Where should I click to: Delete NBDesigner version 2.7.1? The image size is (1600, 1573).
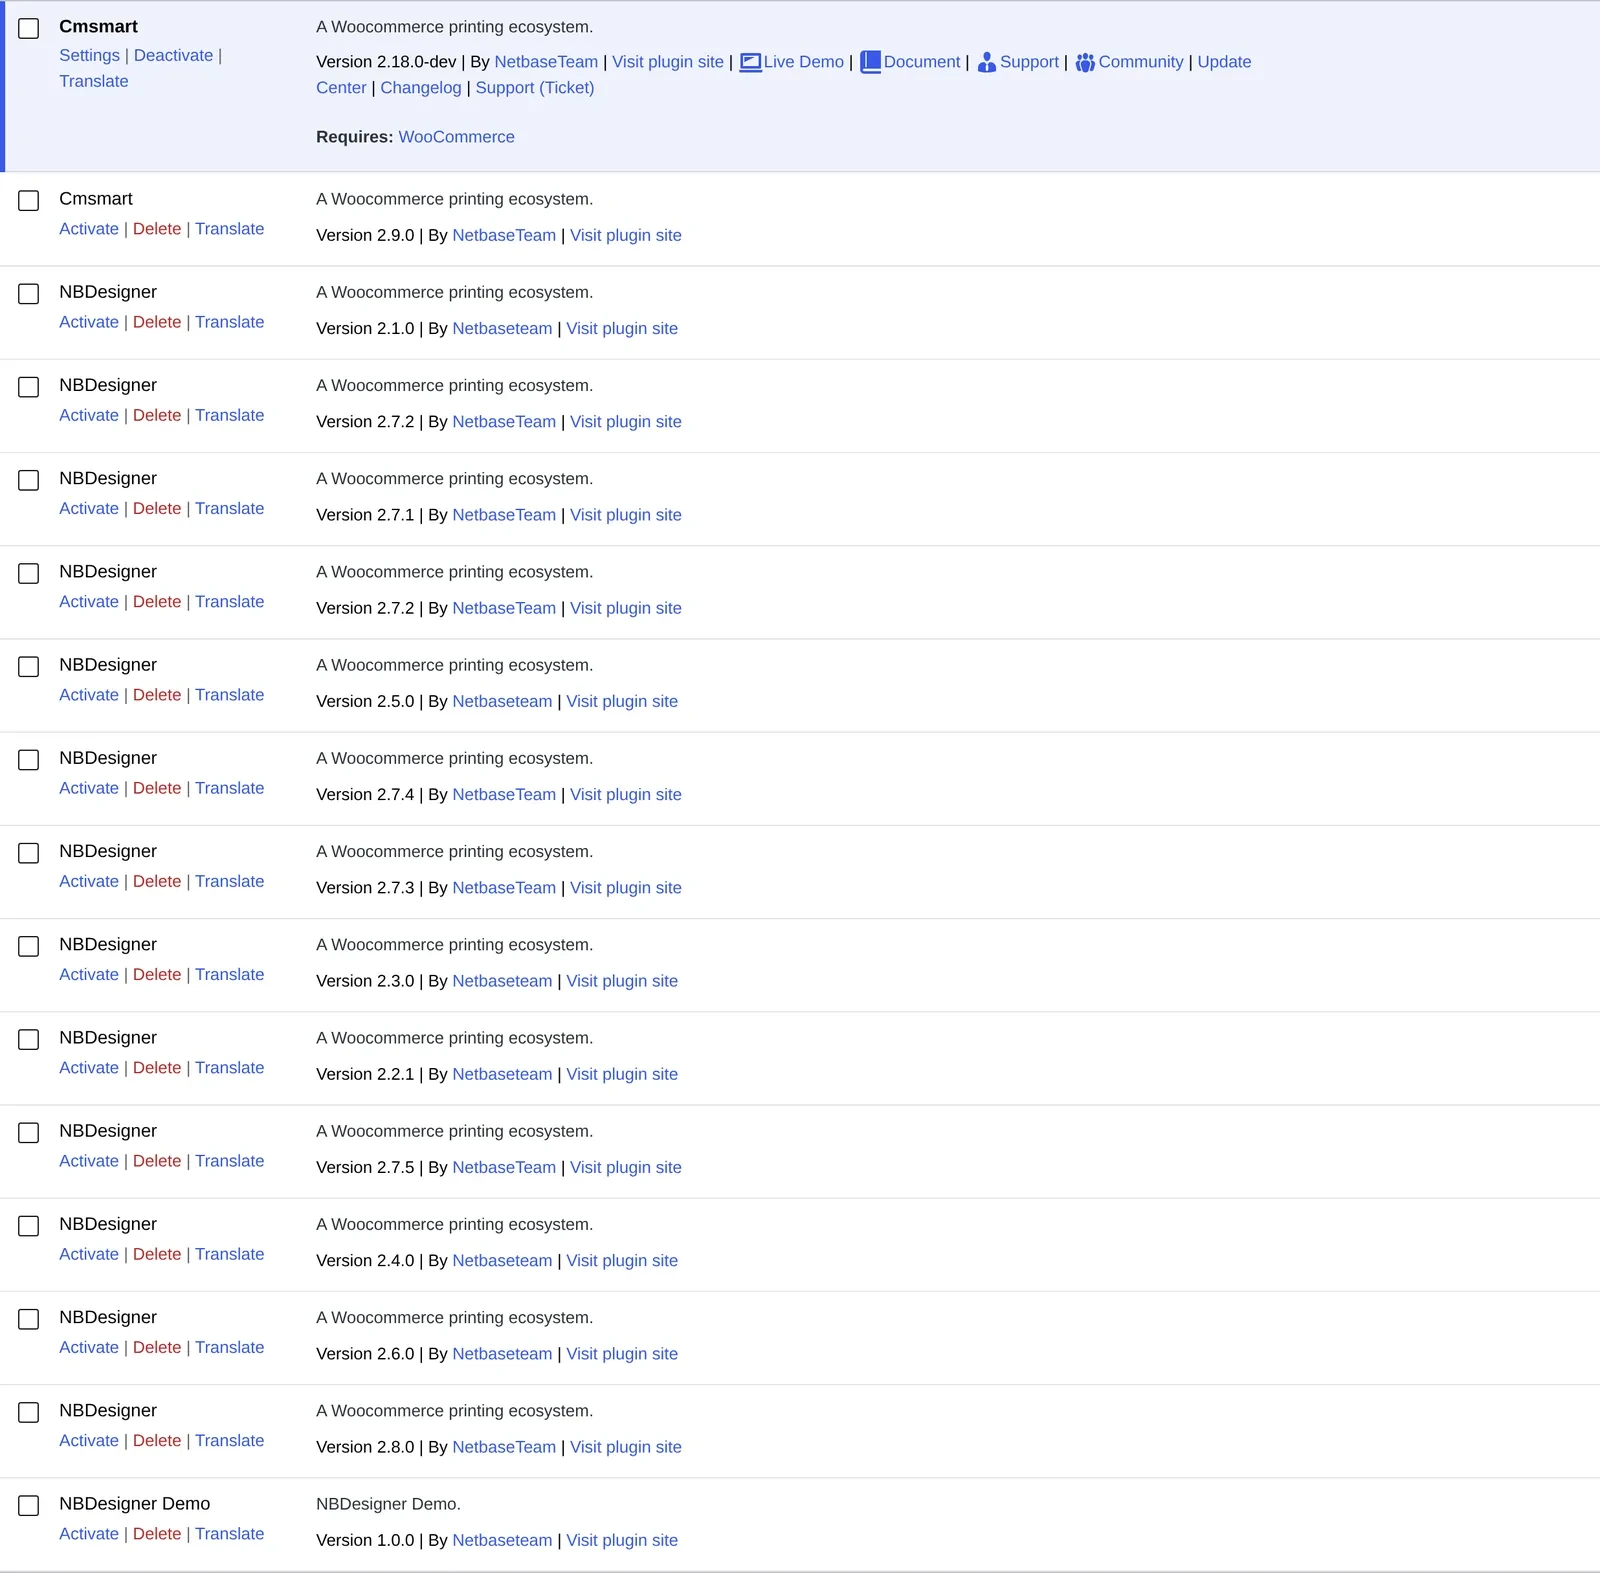click(157, 508)
